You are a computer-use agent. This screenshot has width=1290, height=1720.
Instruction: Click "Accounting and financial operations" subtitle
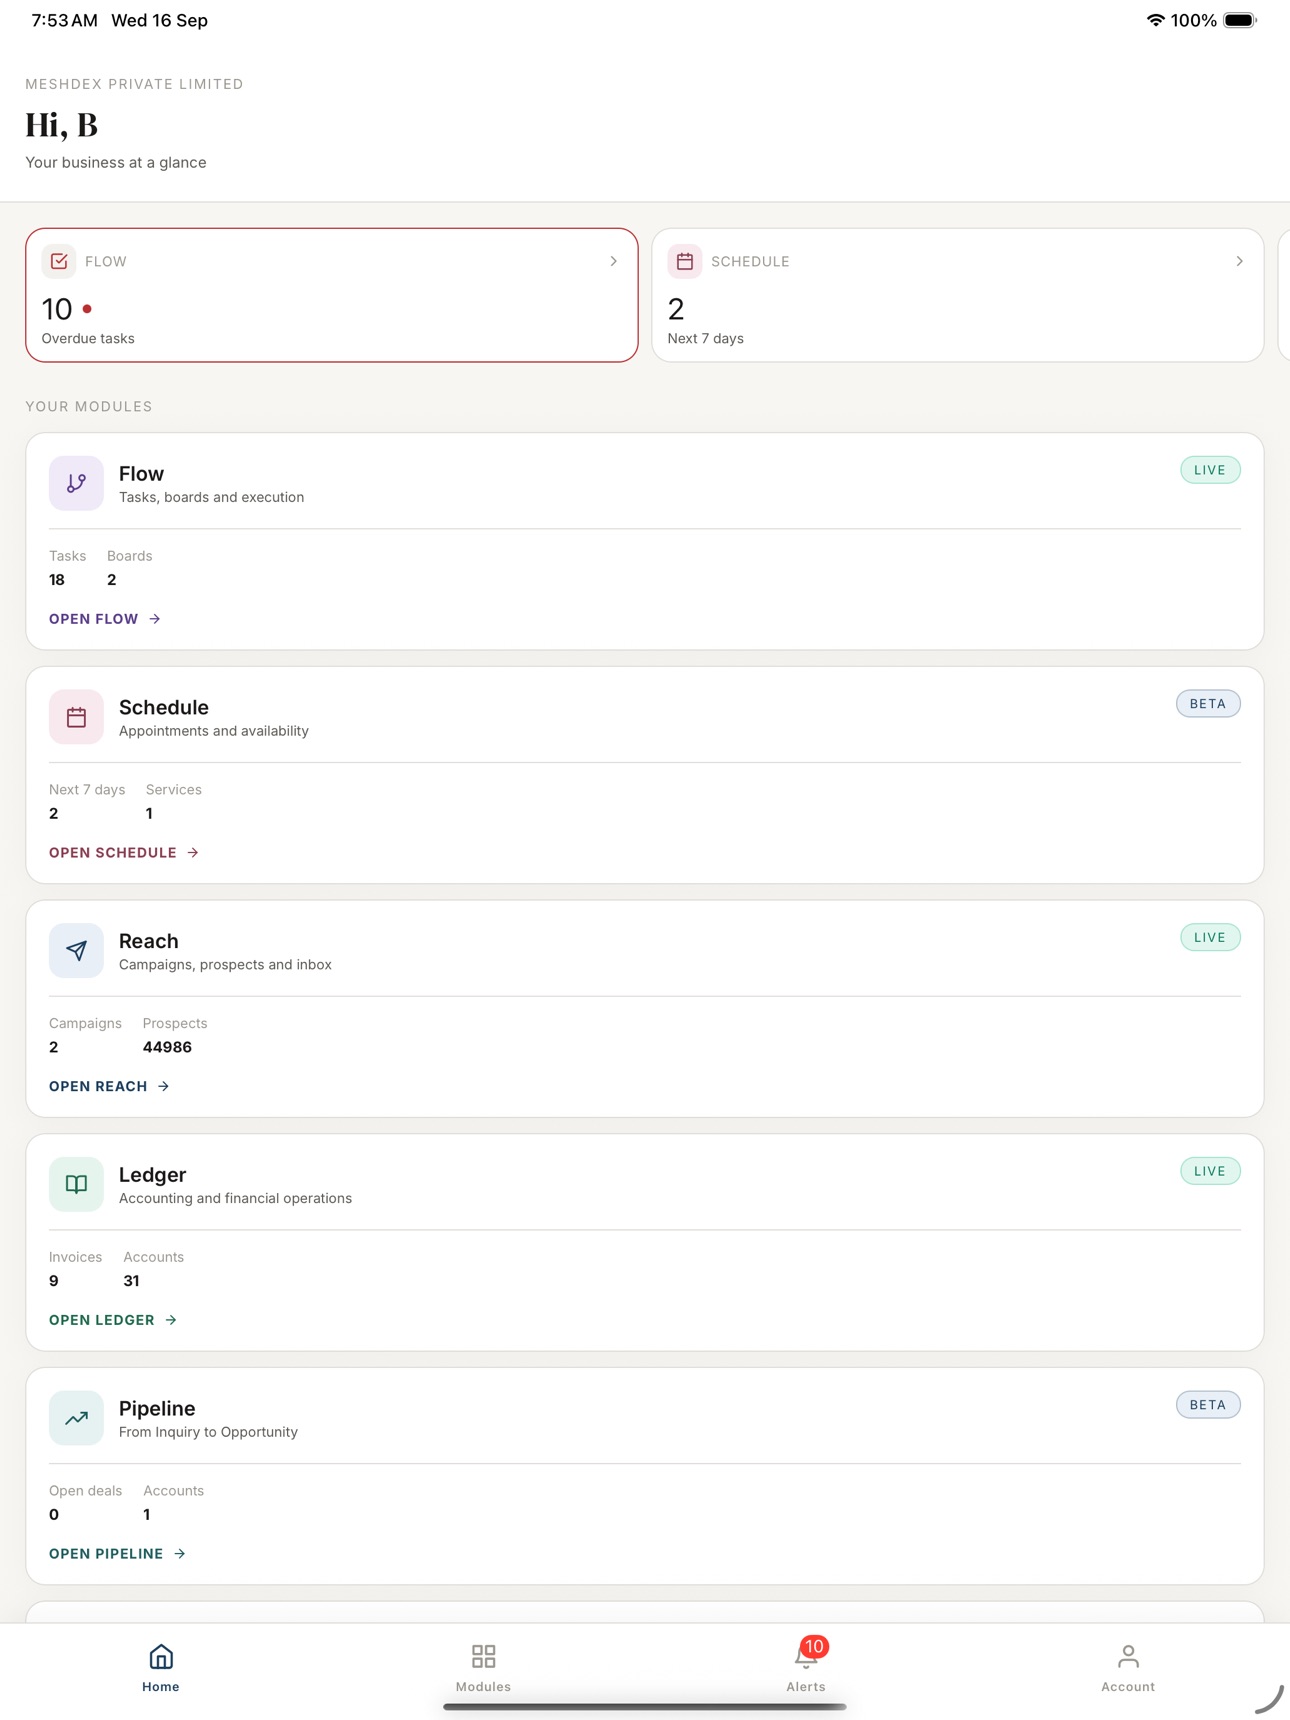[235, 1198]
